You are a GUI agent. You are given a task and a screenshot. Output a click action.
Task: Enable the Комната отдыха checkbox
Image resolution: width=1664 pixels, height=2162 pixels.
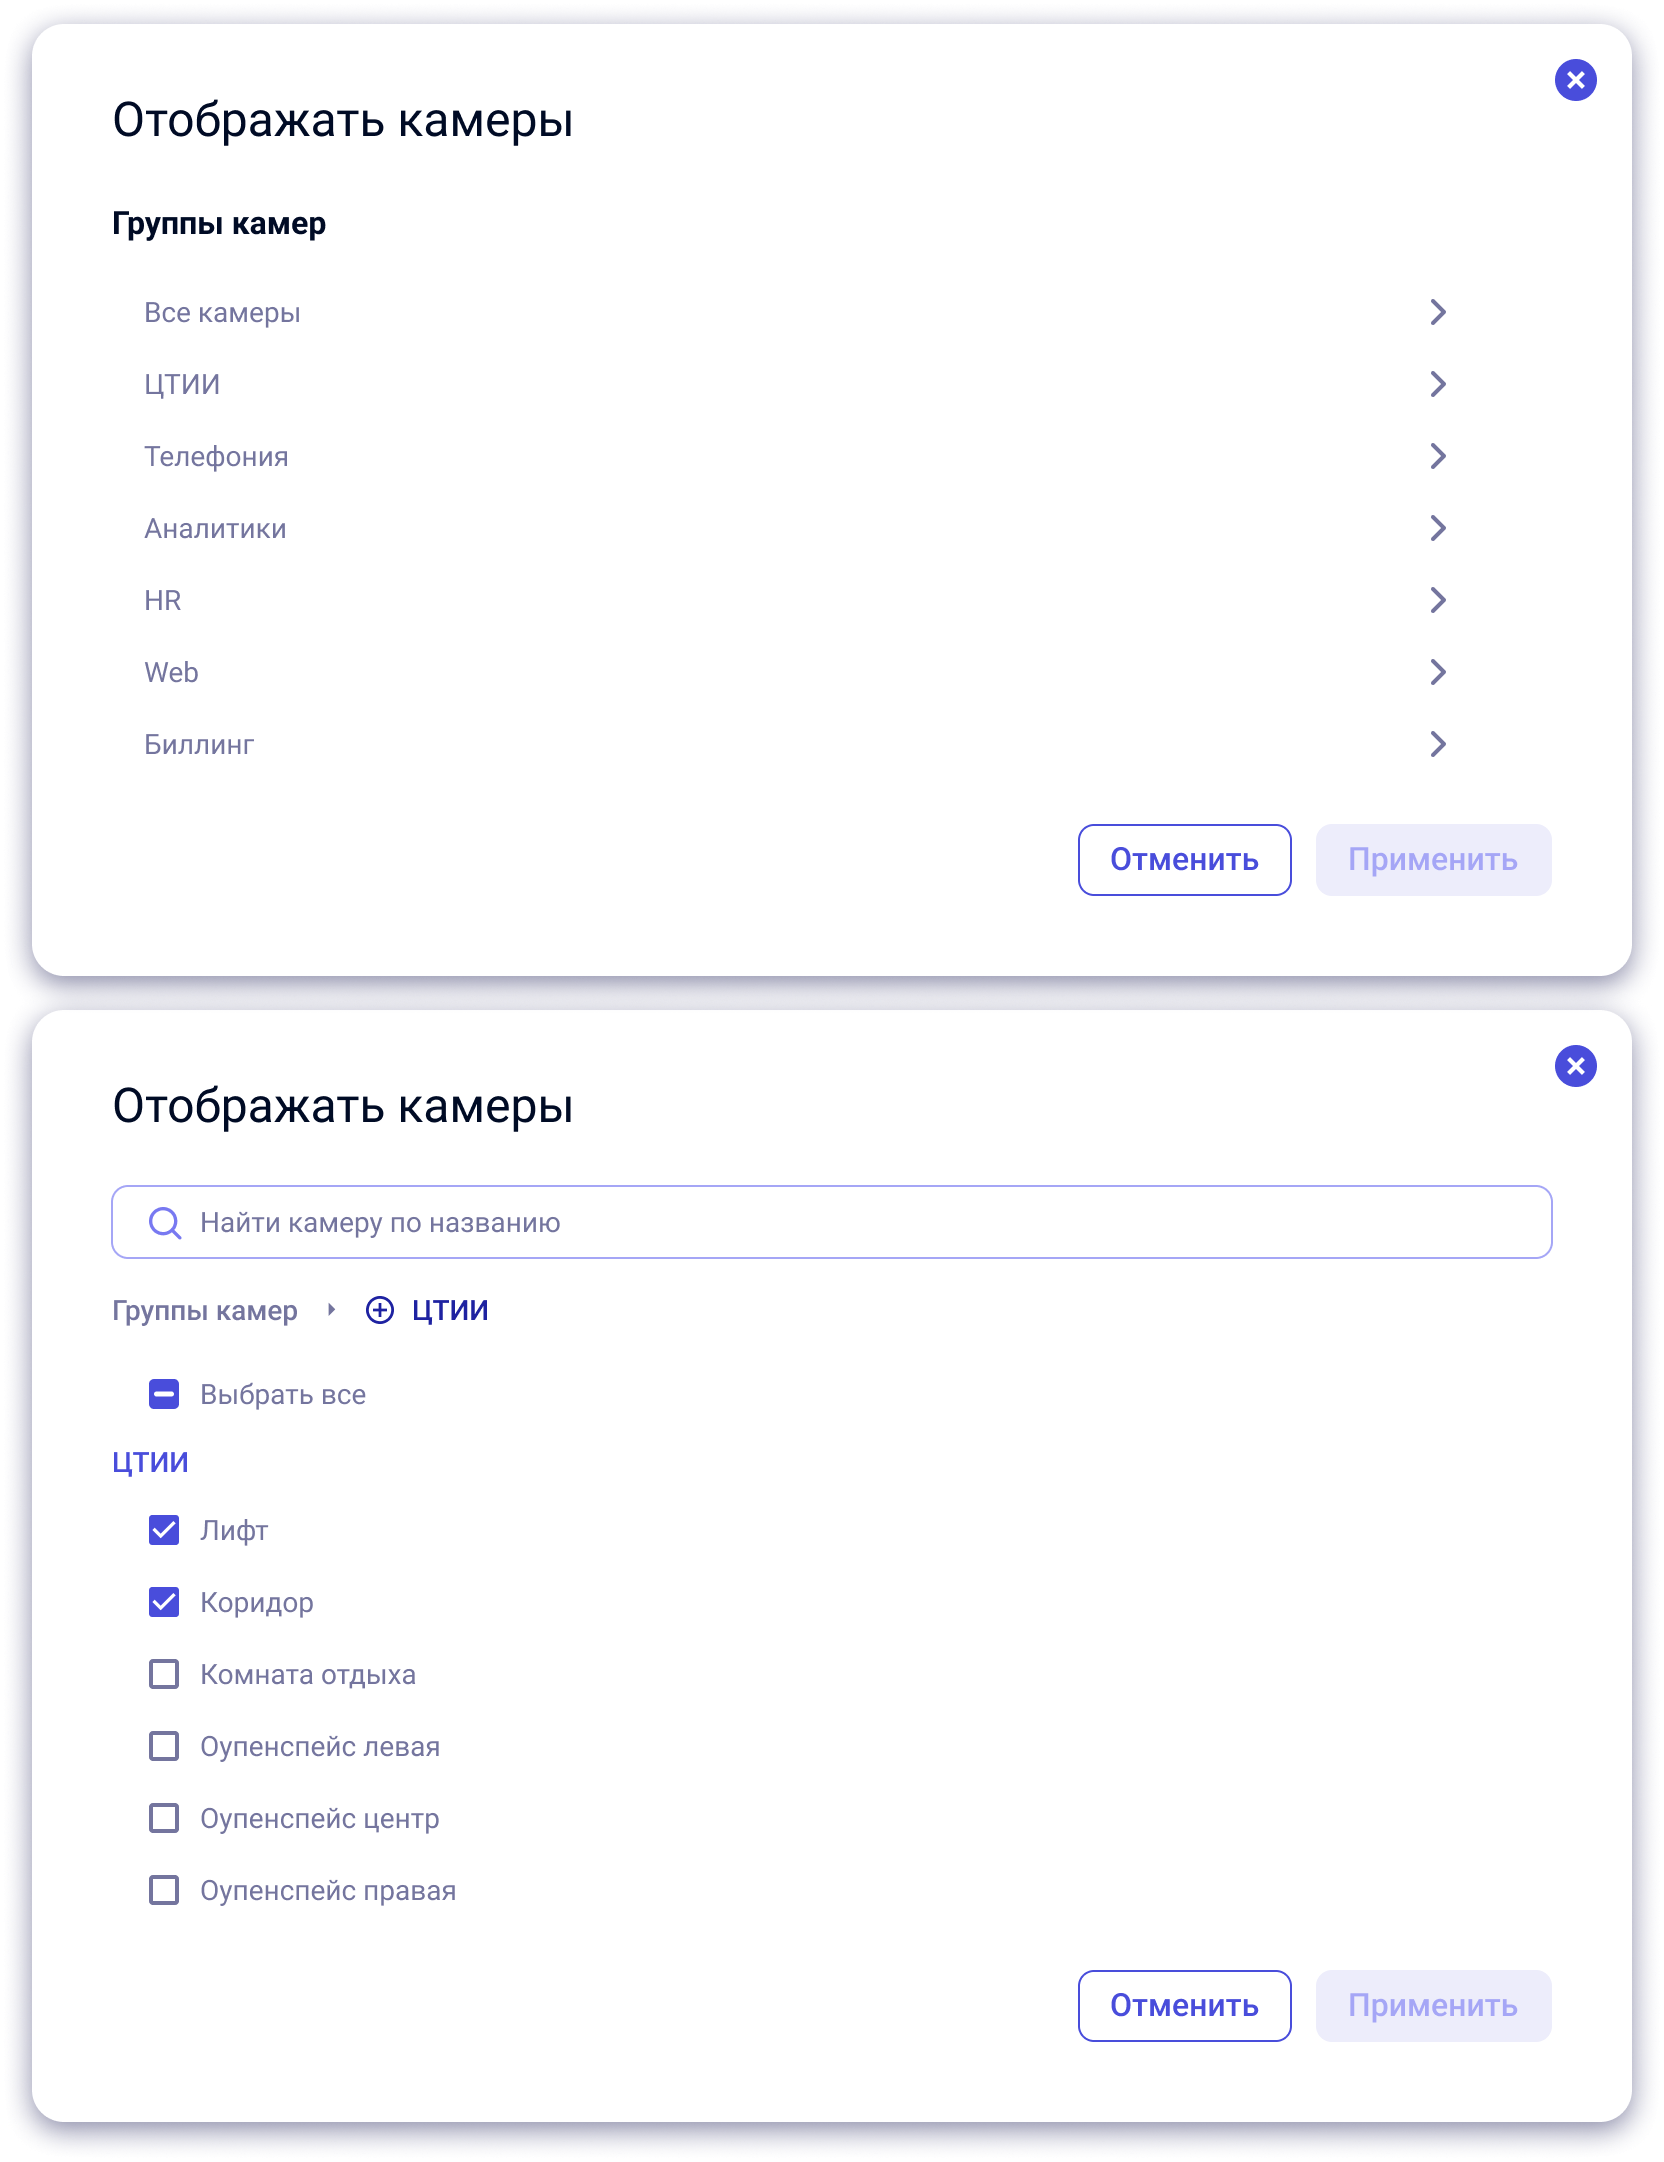pos(164,1674)
